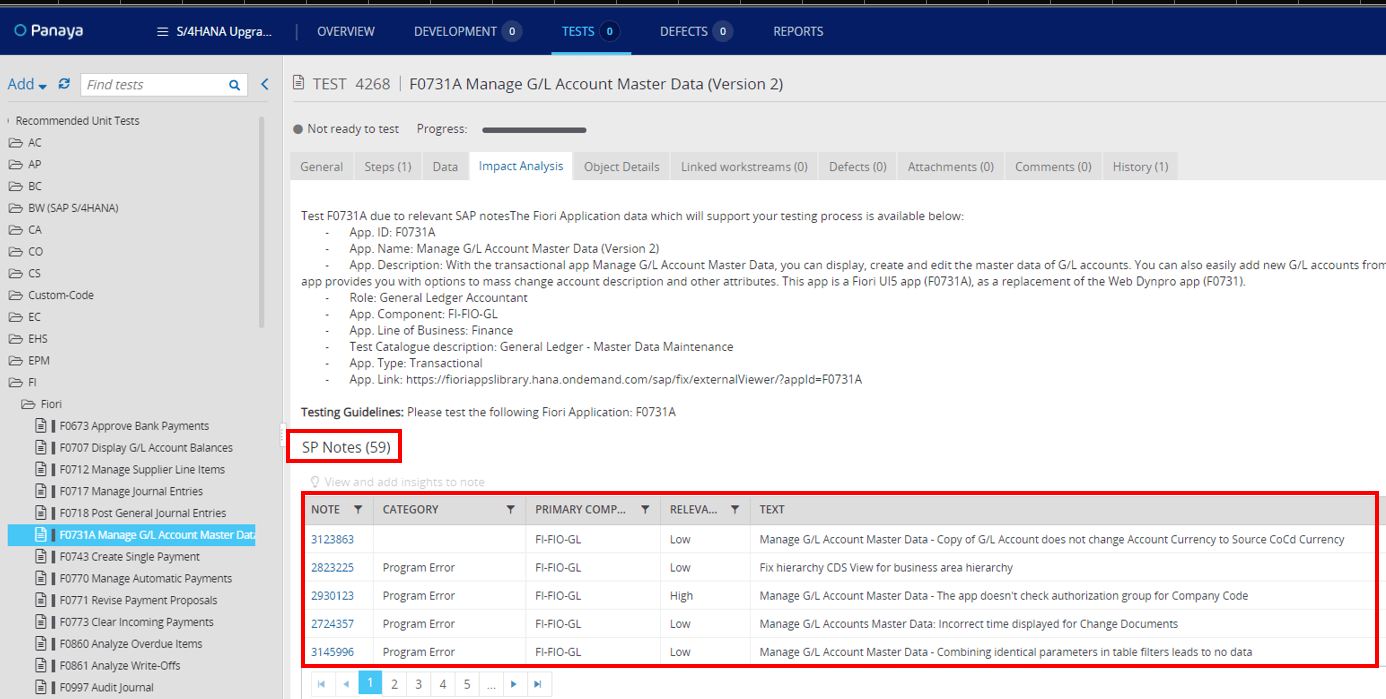The width and height of the screenshot is (1386, 699).
Task: Select F0717 Manage Journal Entries test
Action: [x=131, y=491]
